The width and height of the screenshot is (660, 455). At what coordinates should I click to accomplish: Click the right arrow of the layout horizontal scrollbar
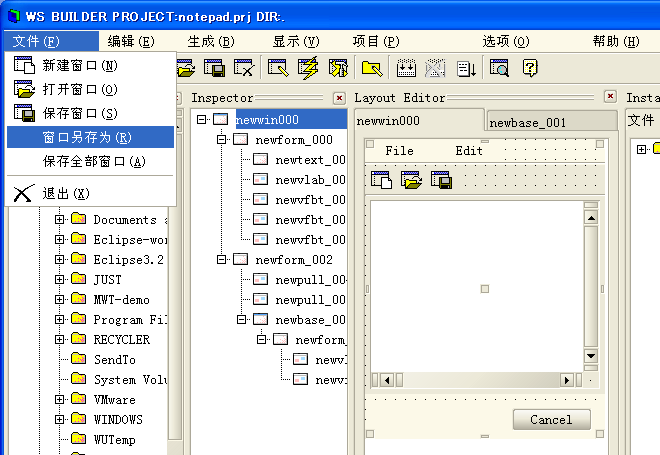pos(567,380)
